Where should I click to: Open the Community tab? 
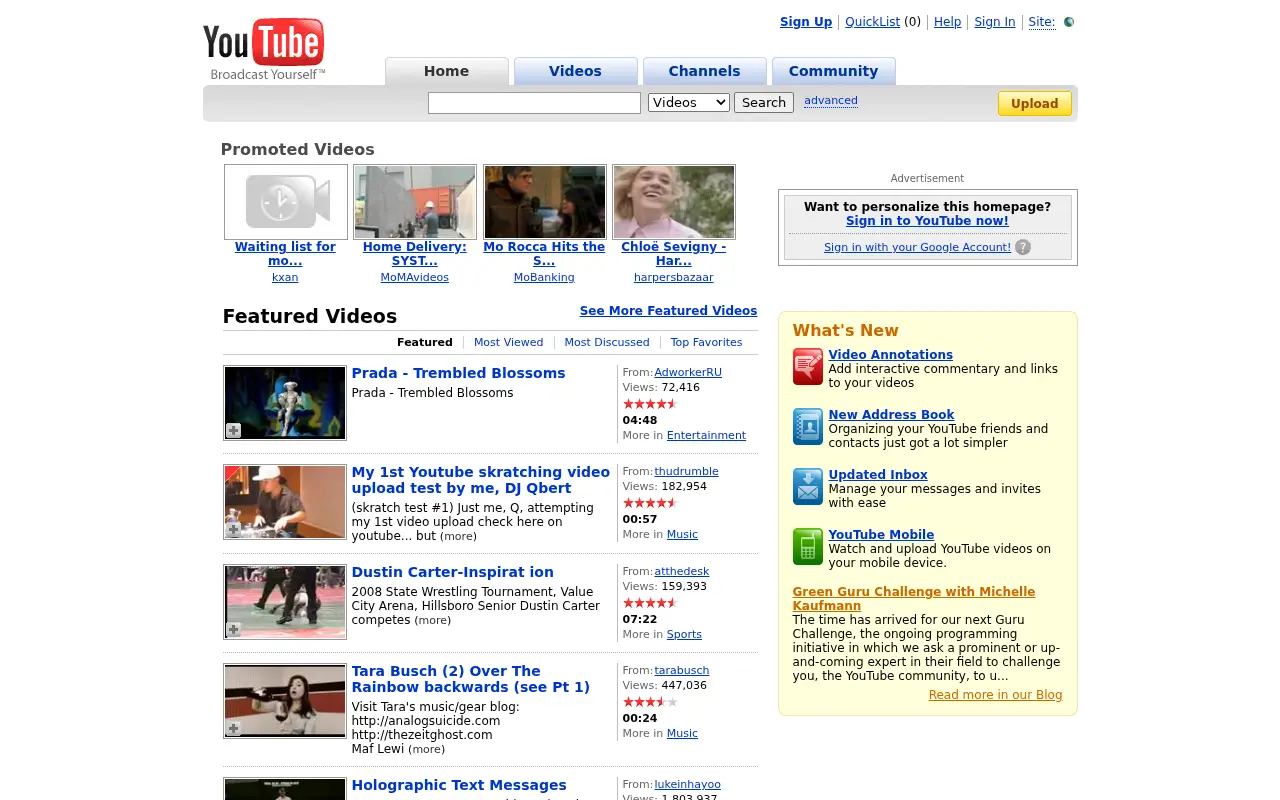tap(833, 71)
